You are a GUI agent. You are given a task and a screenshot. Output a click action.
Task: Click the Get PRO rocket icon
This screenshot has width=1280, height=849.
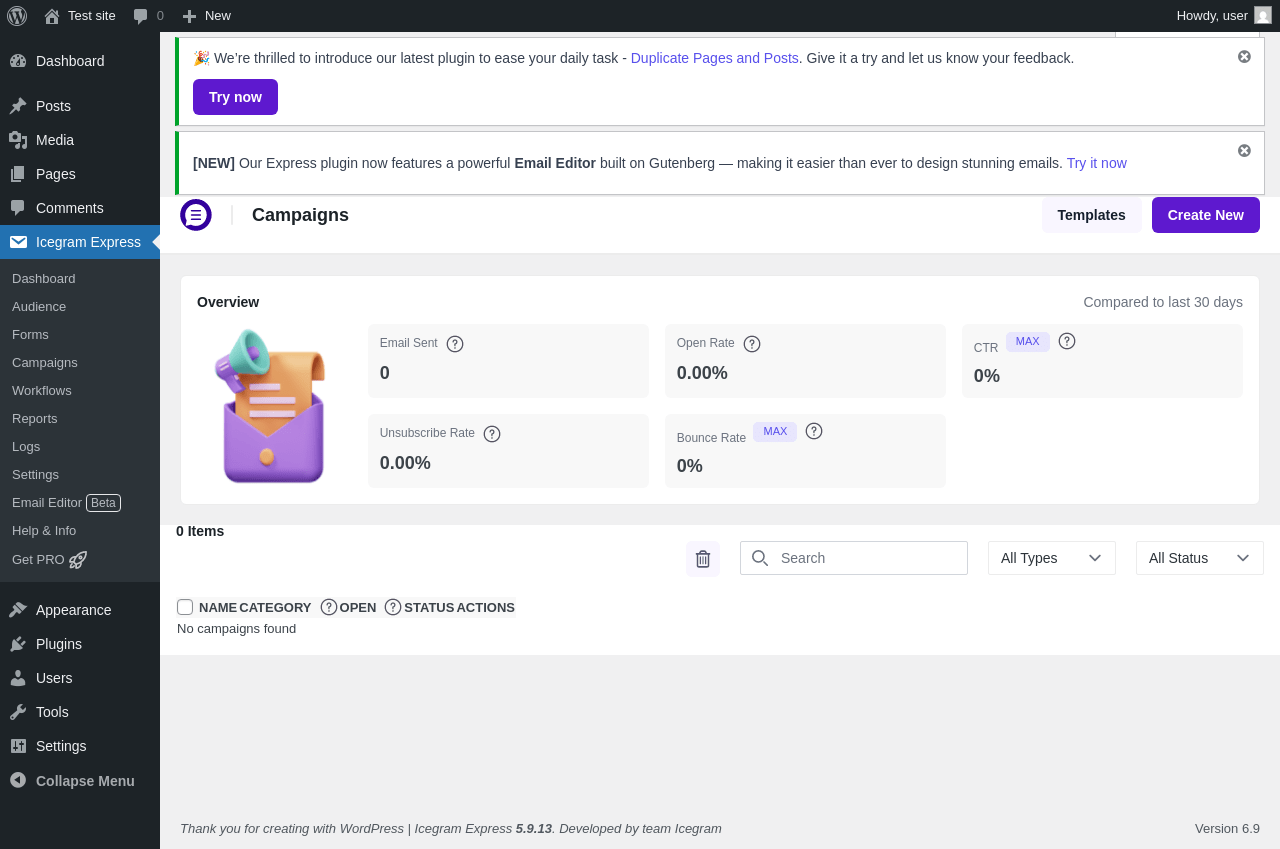[78, 560]
